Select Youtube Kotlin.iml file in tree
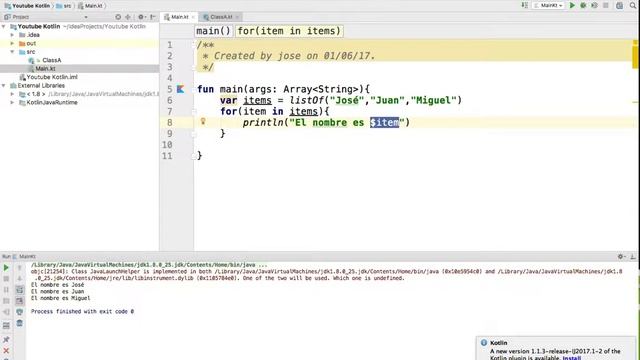 (51, 77)
